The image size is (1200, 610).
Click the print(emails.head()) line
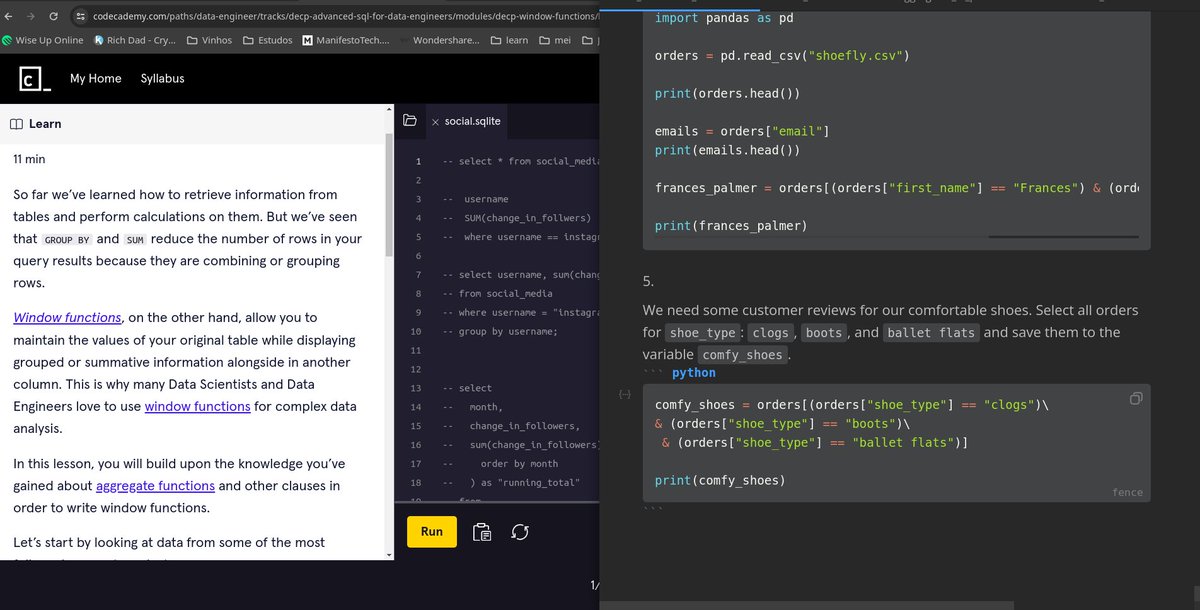pyautogui.click(x=727, y=150)
